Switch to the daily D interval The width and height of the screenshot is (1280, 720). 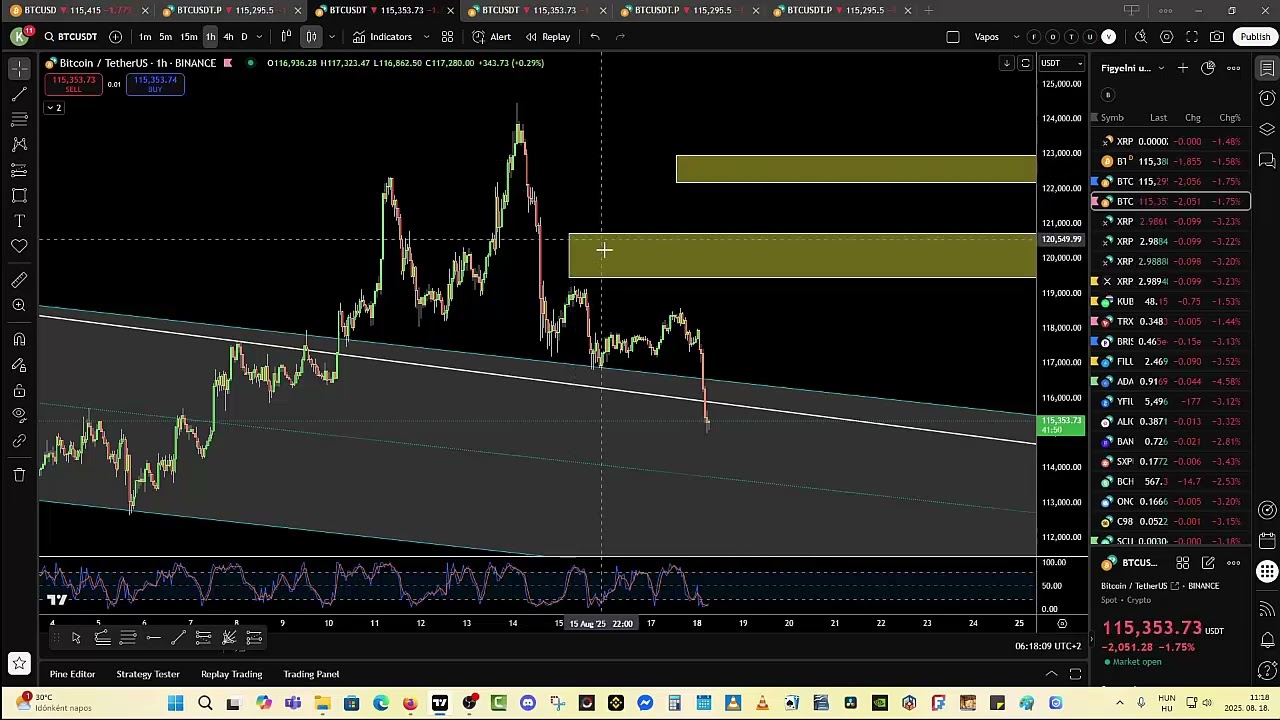244,37
